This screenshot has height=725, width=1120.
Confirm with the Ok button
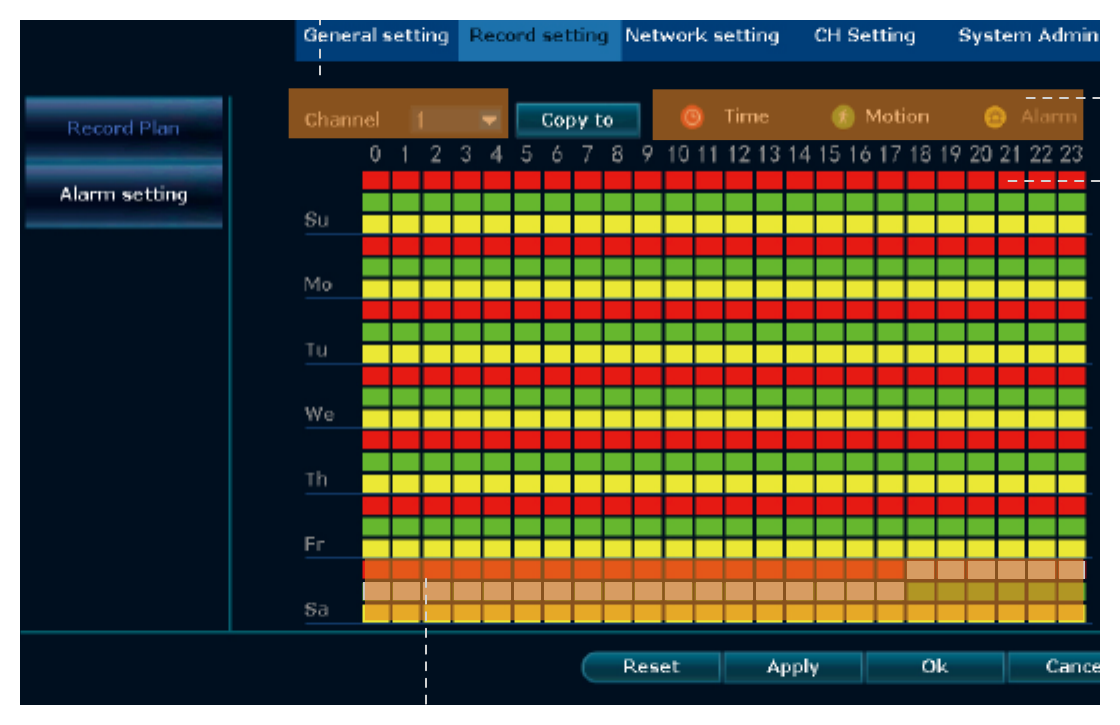[x=934, y=666]
